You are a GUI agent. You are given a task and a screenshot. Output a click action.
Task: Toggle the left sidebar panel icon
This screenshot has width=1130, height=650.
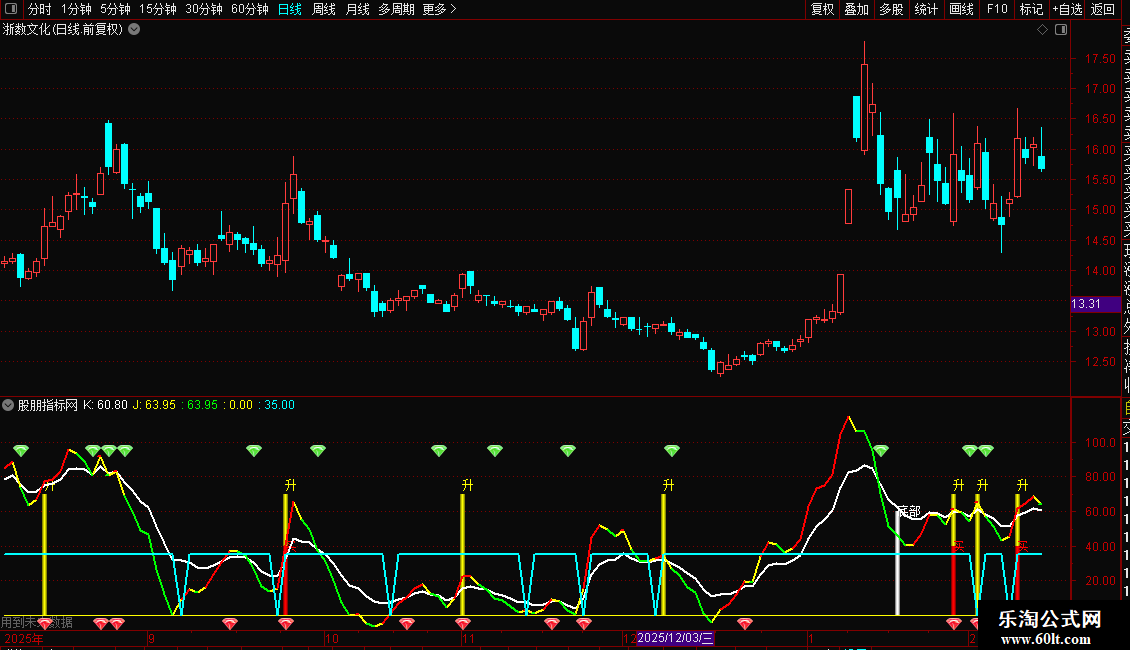coord(11,9)
